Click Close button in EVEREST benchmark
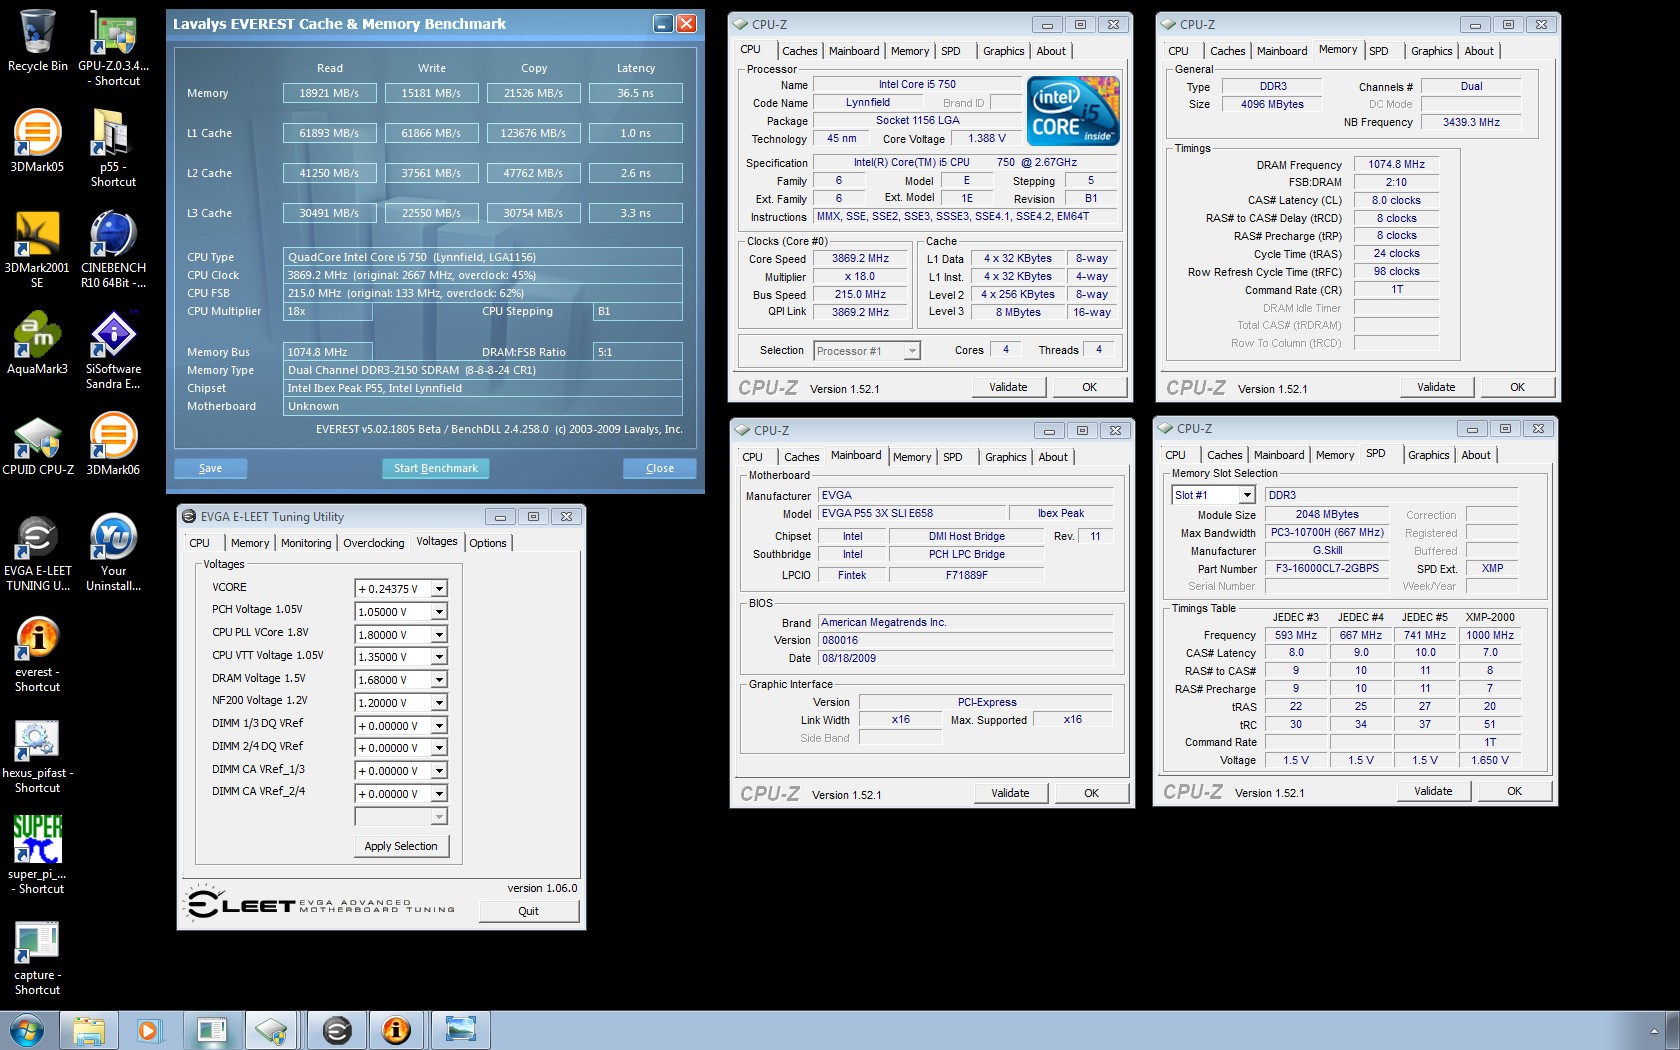The height and width of the screenshot is (1050, 1680). [x=660, y=468]
